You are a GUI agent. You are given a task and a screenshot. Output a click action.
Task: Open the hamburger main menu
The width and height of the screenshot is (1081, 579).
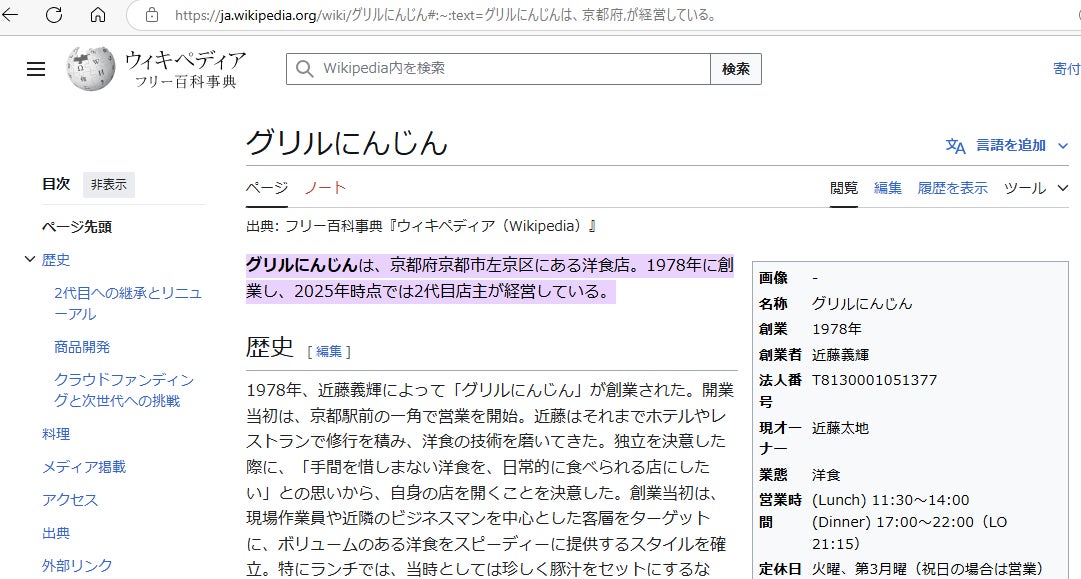point(36,69)
